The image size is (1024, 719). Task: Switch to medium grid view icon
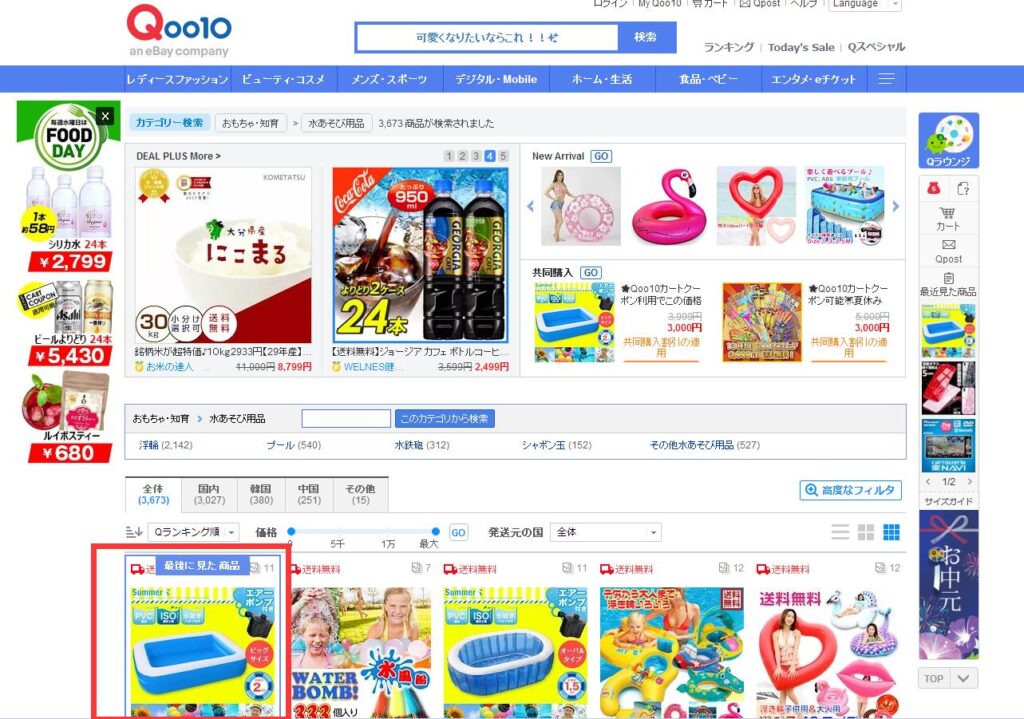tap(866, 532)
